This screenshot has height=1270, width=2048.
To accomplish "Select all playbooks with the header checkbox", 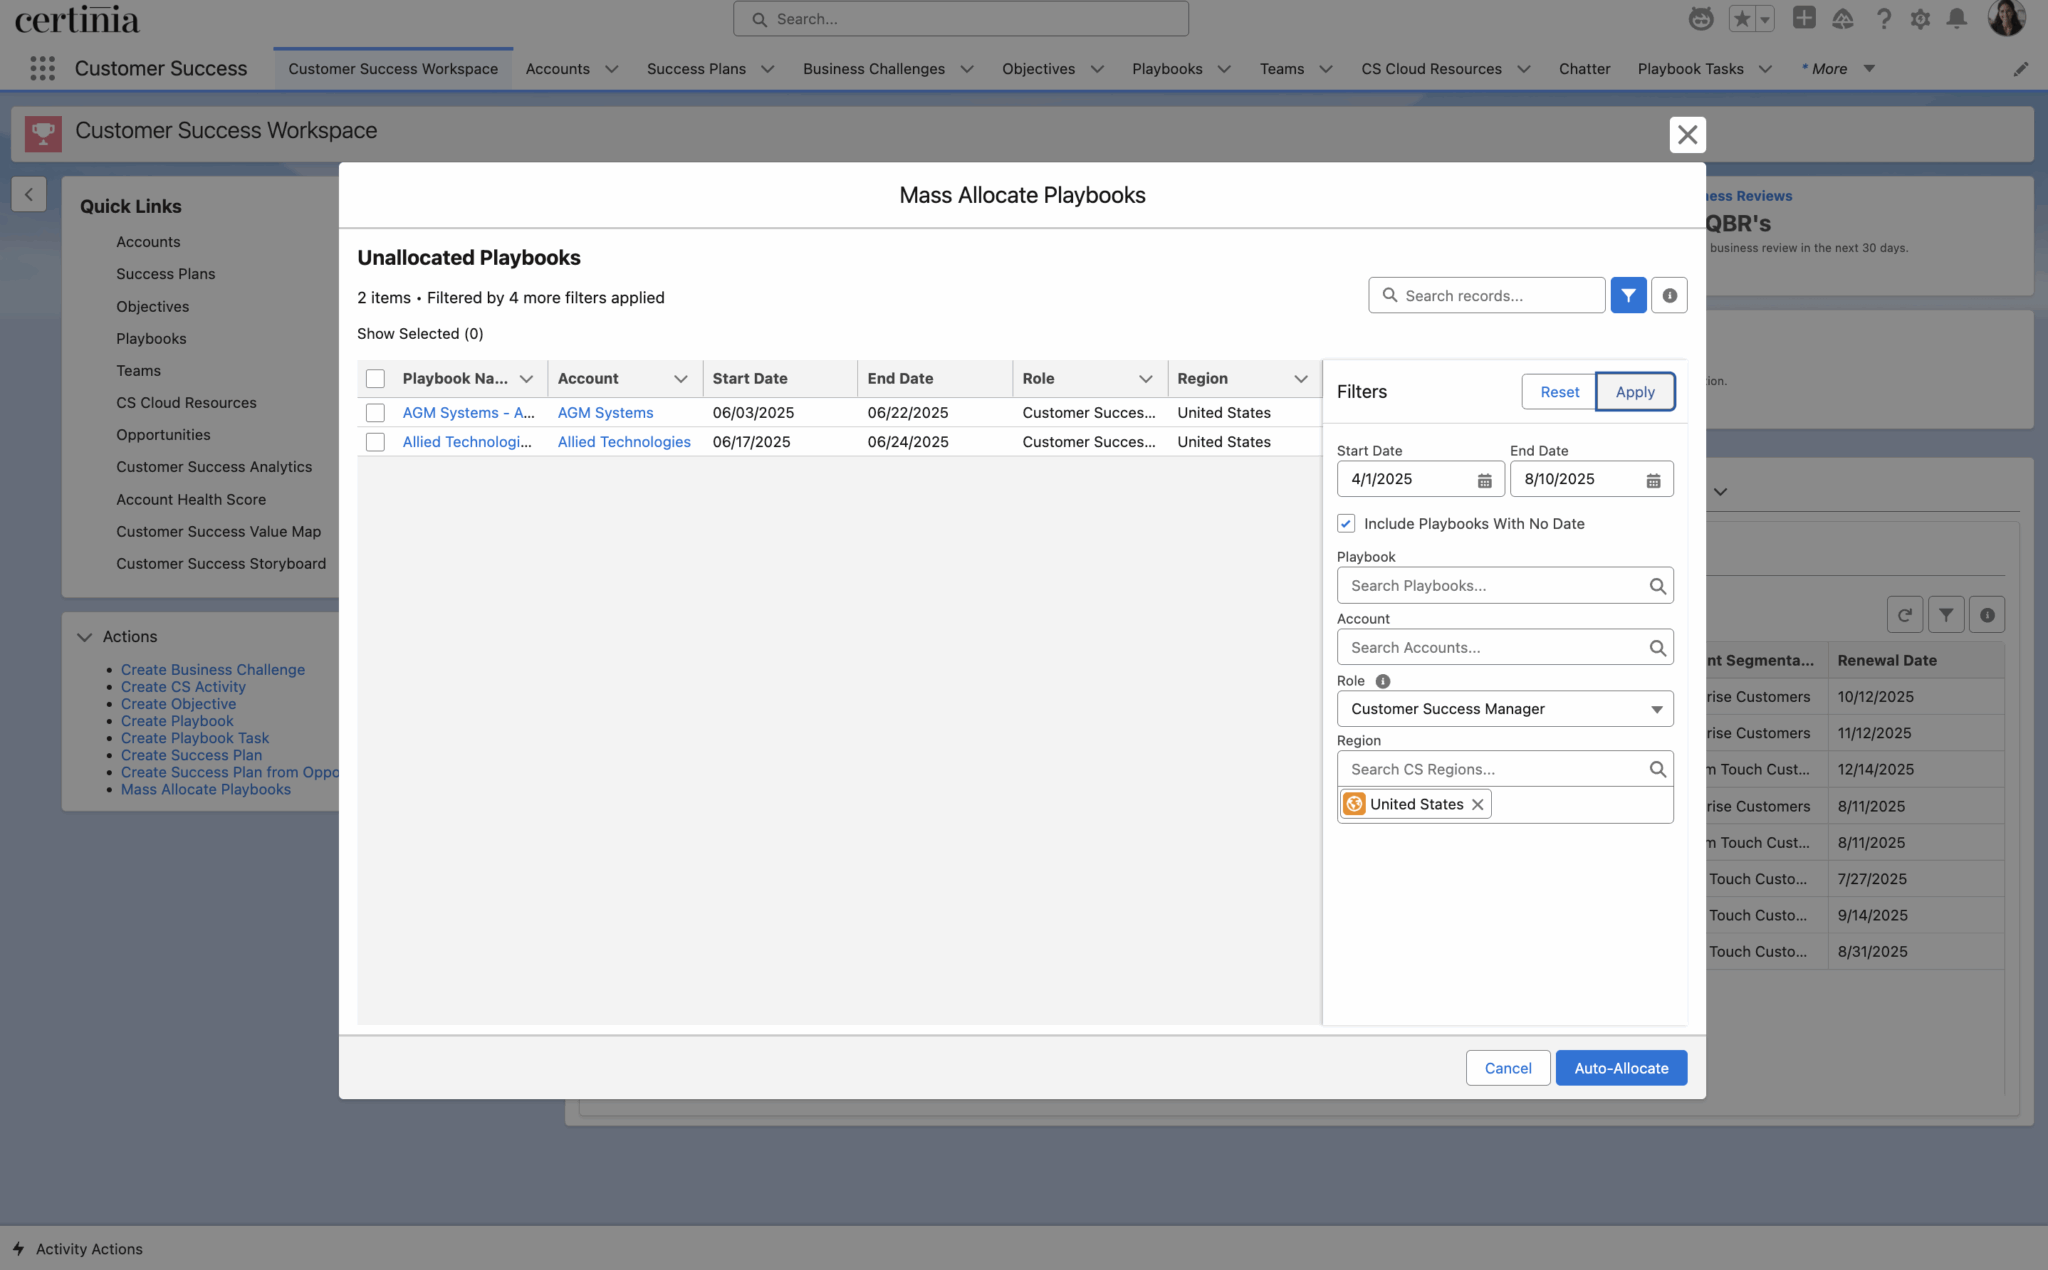I will (375, 378).
